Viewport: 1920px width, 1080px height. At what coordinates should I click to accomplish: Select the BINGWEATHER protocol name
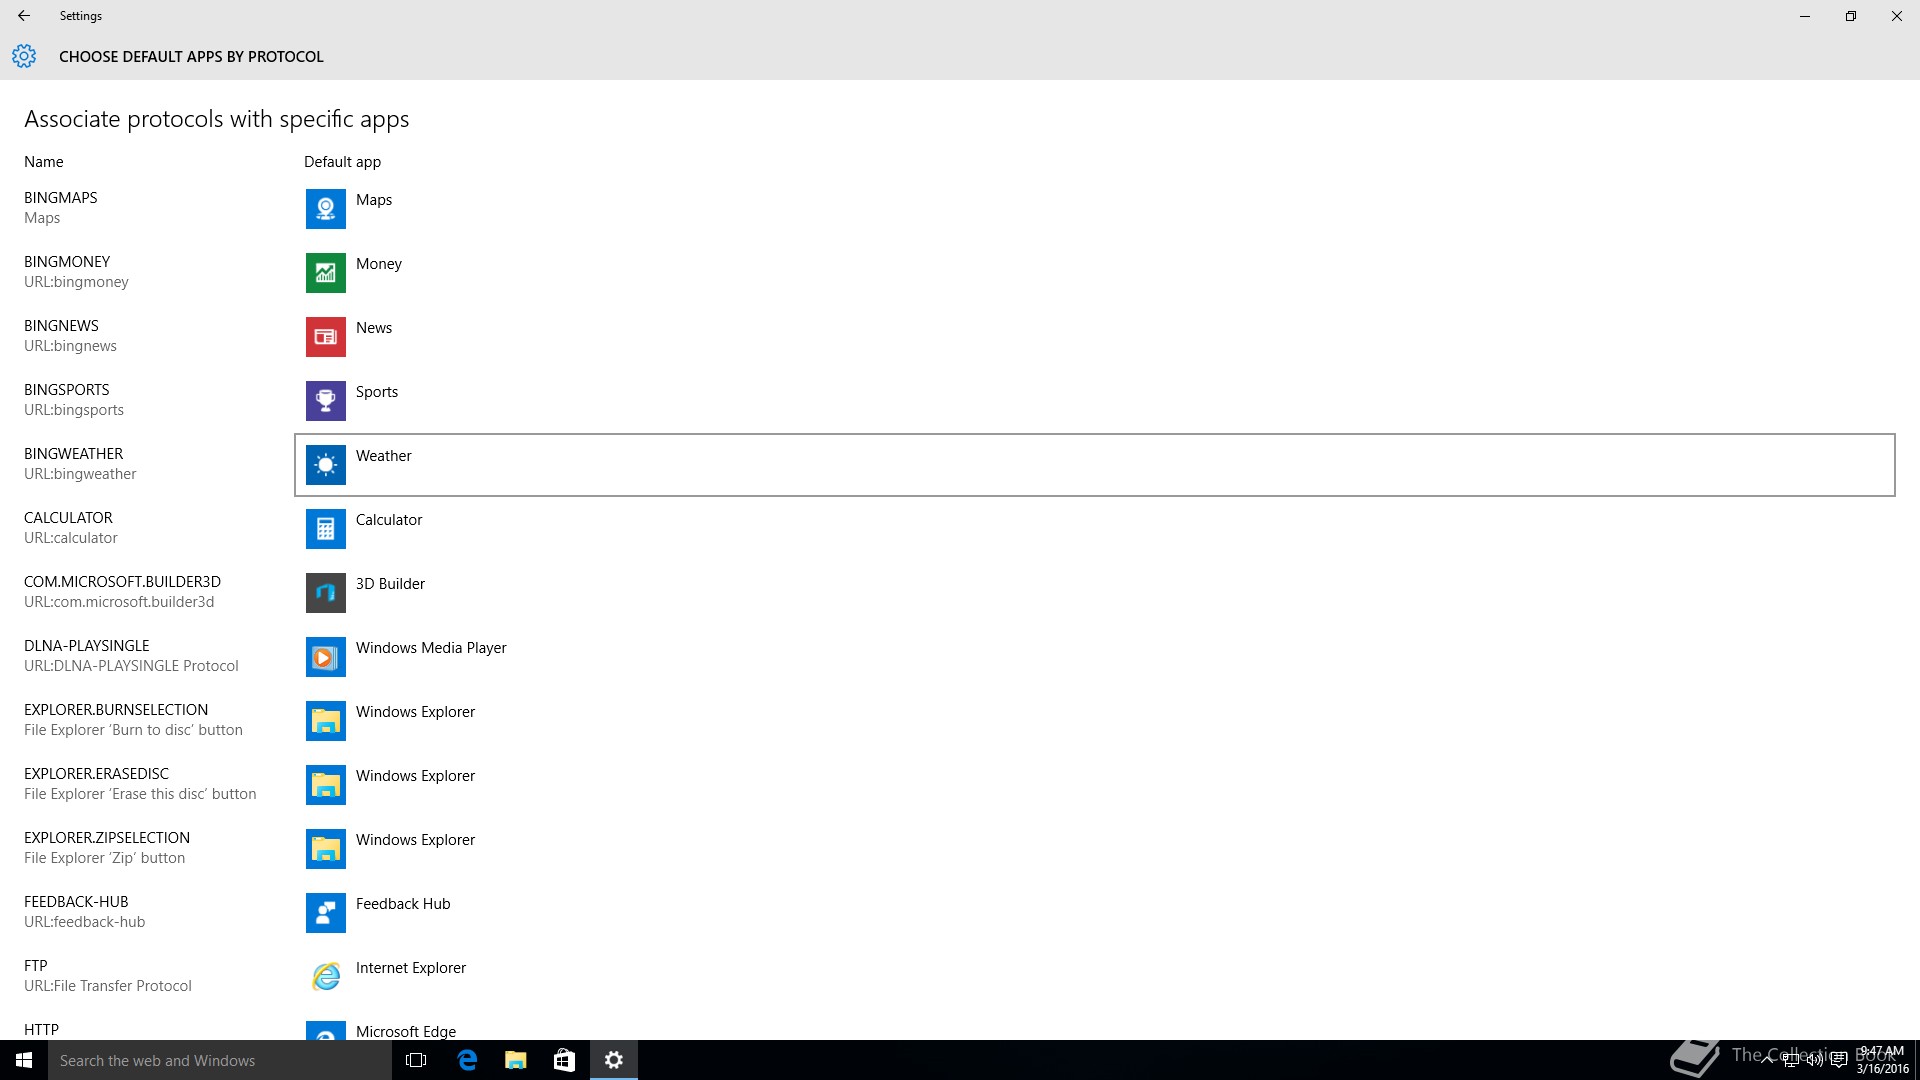click(74, 454)
